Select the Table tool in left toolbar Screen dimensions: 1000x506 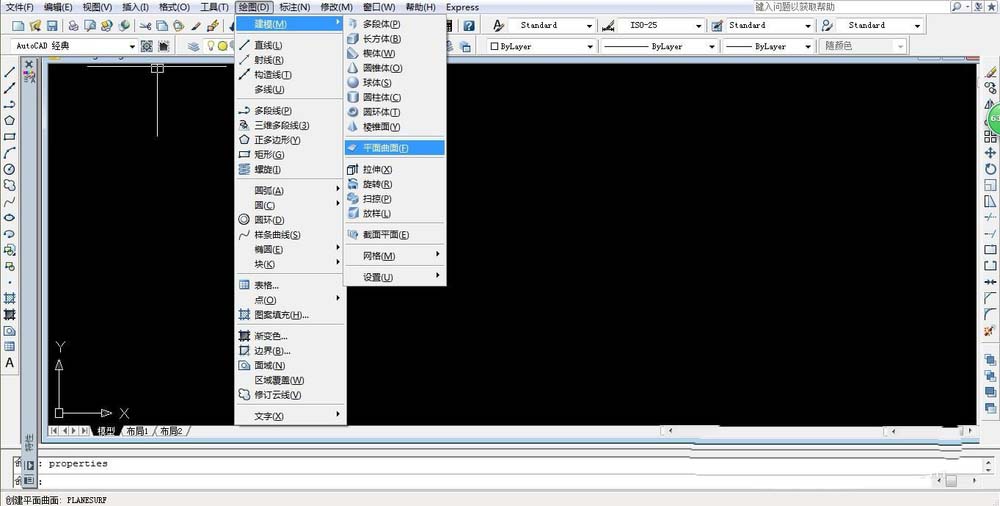10,346
